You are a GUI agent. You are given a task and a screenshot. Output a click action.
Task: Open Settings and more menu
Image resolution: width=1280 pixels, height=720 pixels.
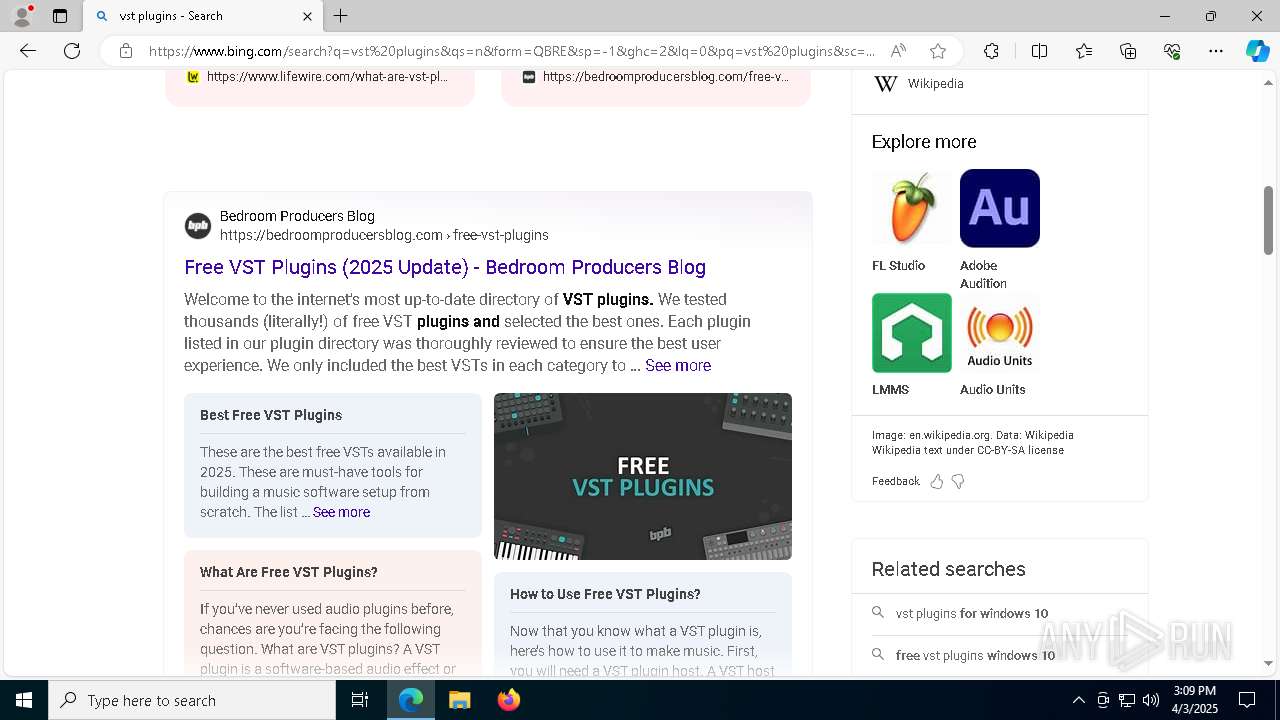coord(1216,51)
